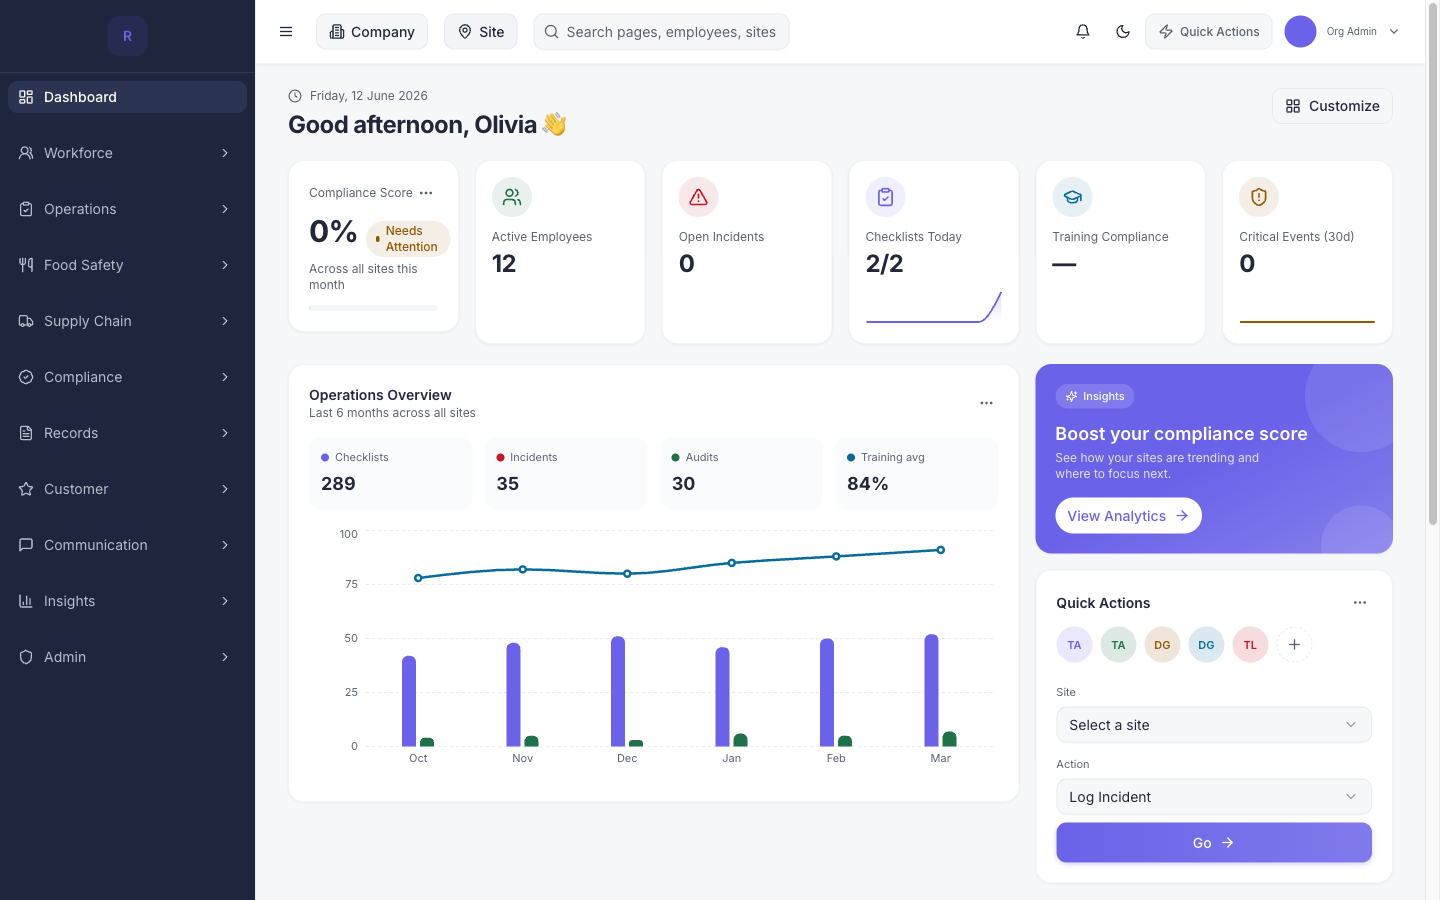Open Operations Overview more options ellipsis
1440x900 pixels.
(x=986, y=403)
